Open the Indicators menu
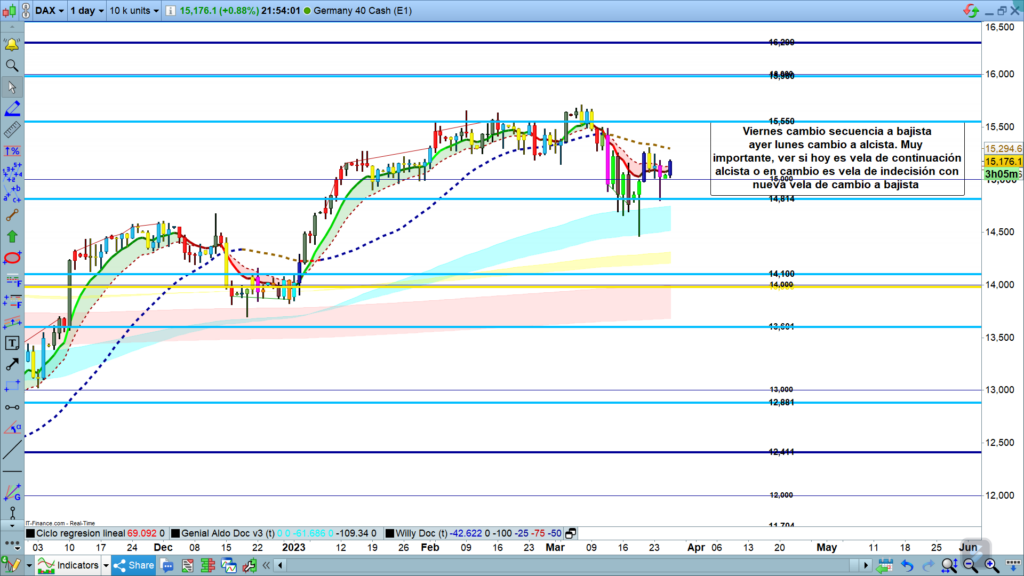The width and height of the screenshot is (1024, 576). point(70,566)
